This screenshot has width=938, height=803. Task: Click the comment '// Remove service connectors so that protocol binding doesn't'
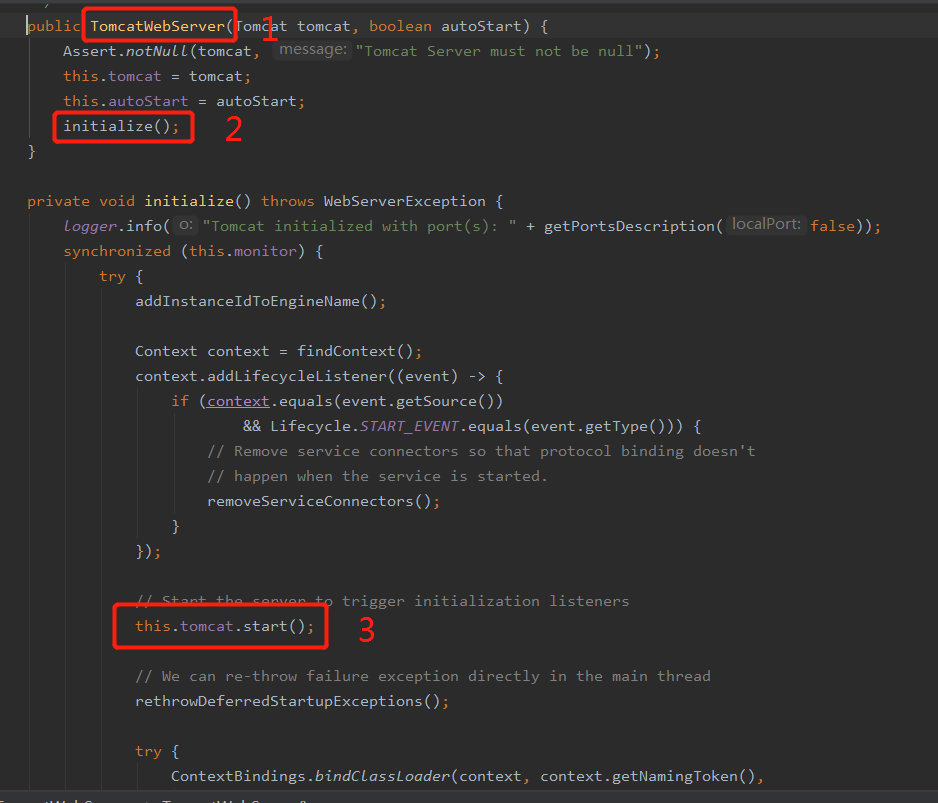pos(481,451)
